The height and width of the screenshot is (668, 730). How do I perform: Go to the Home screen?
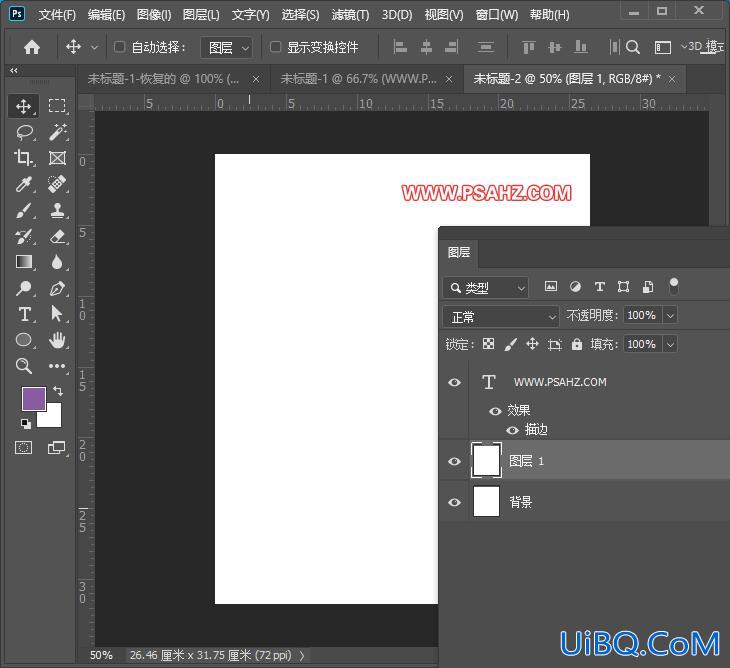pos(32,47)
